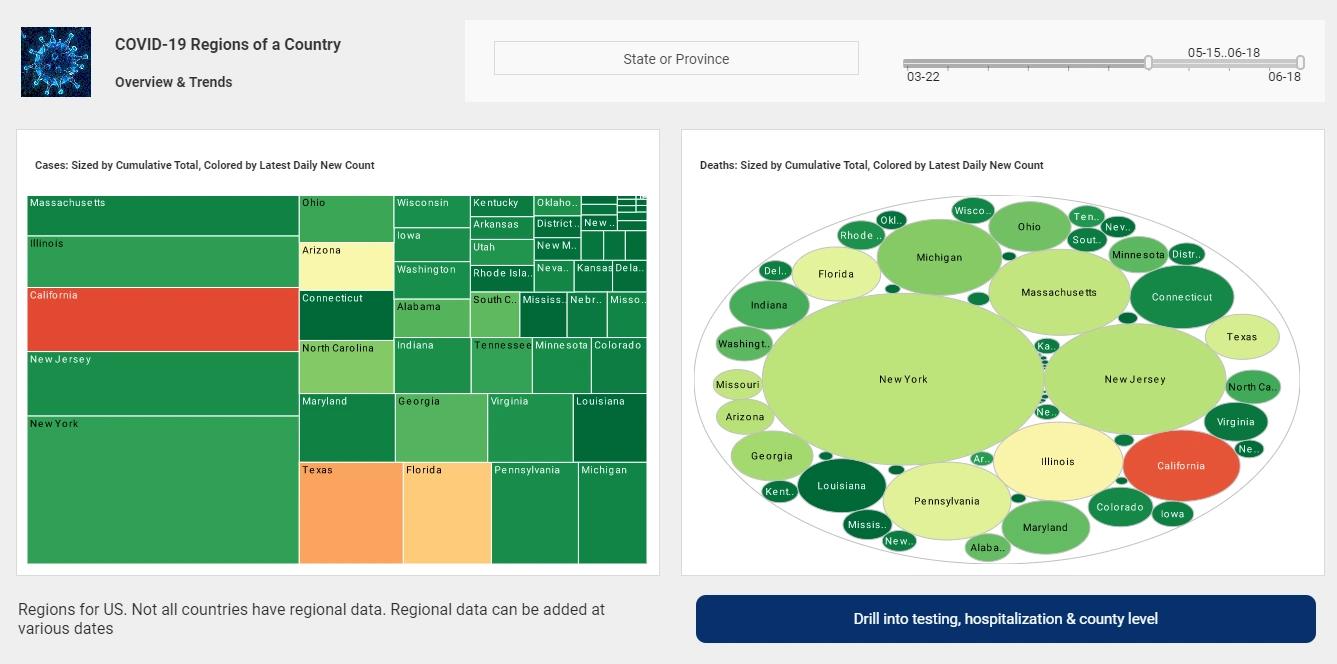Click the New York bubble in the deaths chart
The image size is (1337, 664).
[901, 379]
